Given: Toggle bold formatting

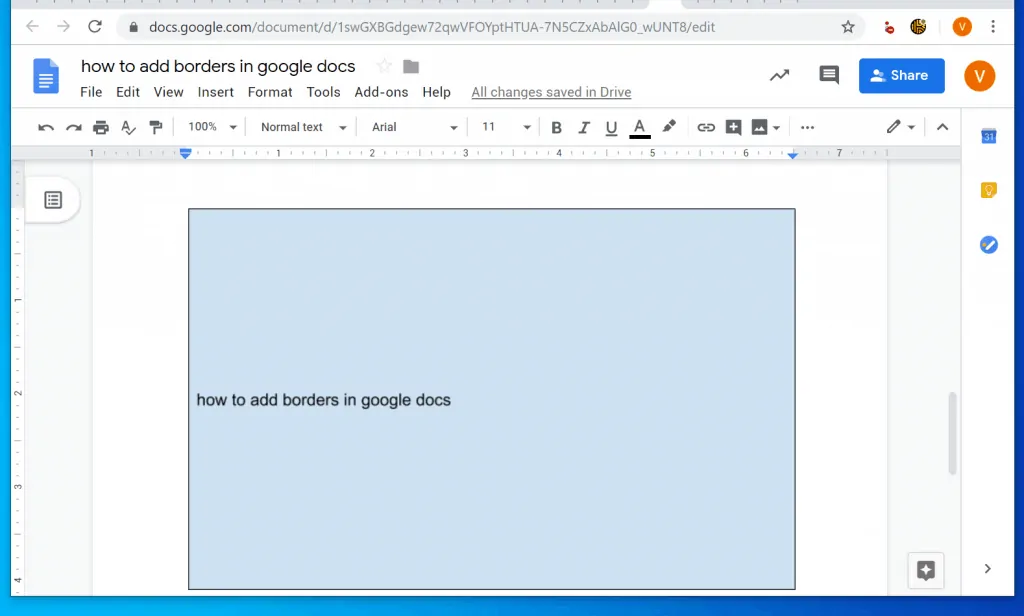Looking at the screenshot, I should point(556,127).
